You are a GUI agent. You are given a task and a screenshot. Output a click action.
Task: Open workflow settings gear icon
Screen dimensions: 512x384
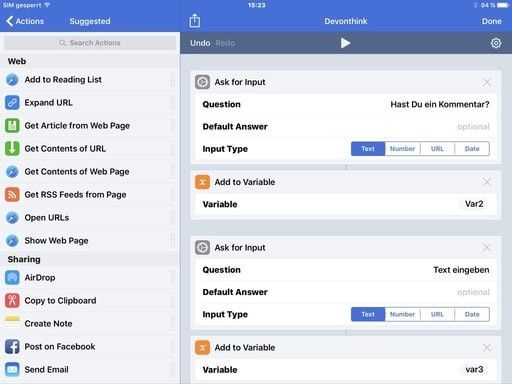[496, 43]
